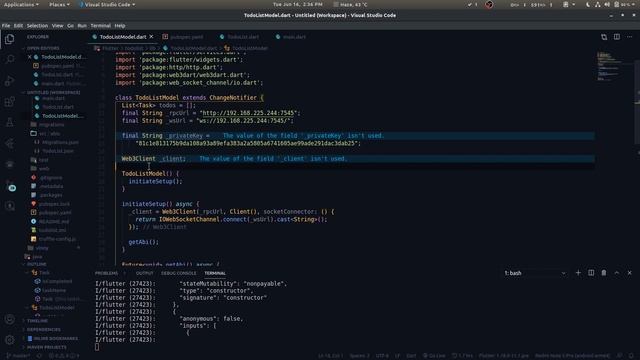Click the Spaces: 2 indentation status item
Image resolution: width=640 pixels, height=360 pixels.
click(359, 356)
